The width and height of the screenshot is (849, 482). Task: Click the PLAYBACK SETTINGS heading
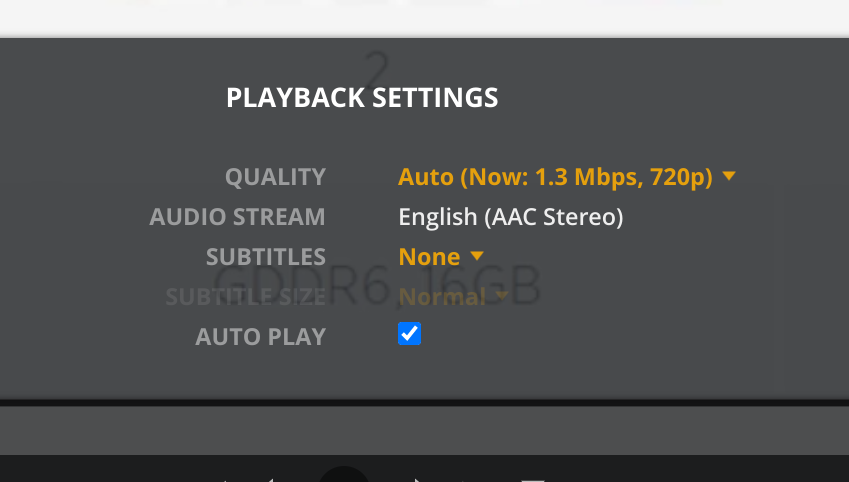click(362, 98)
